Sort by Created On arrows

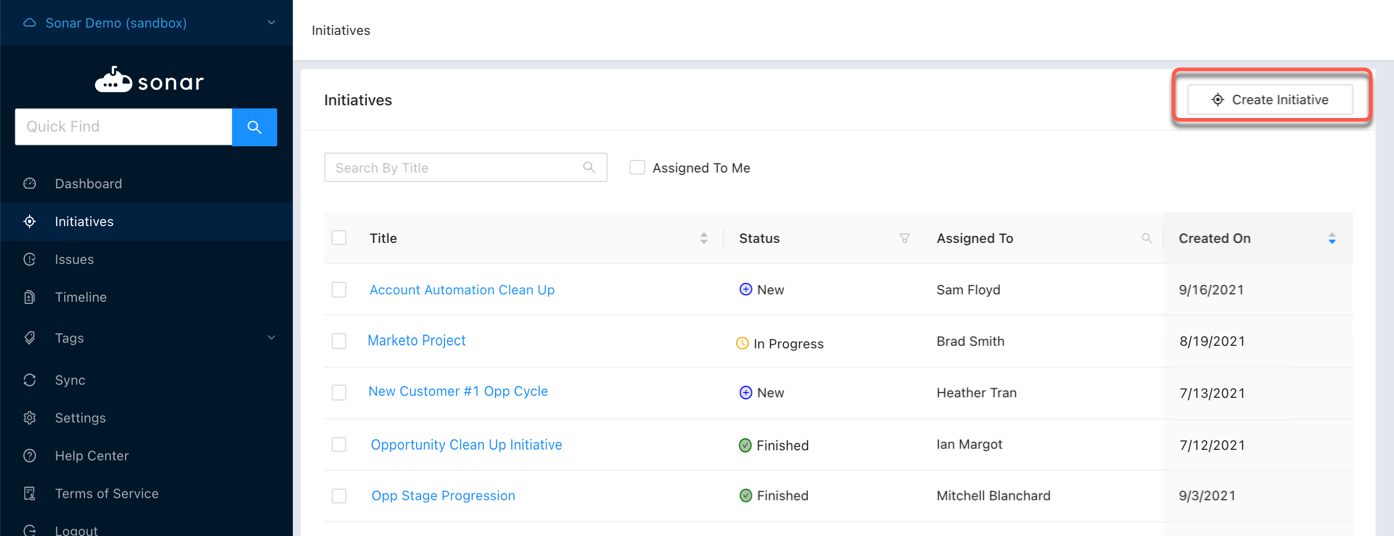[1331, 238]
